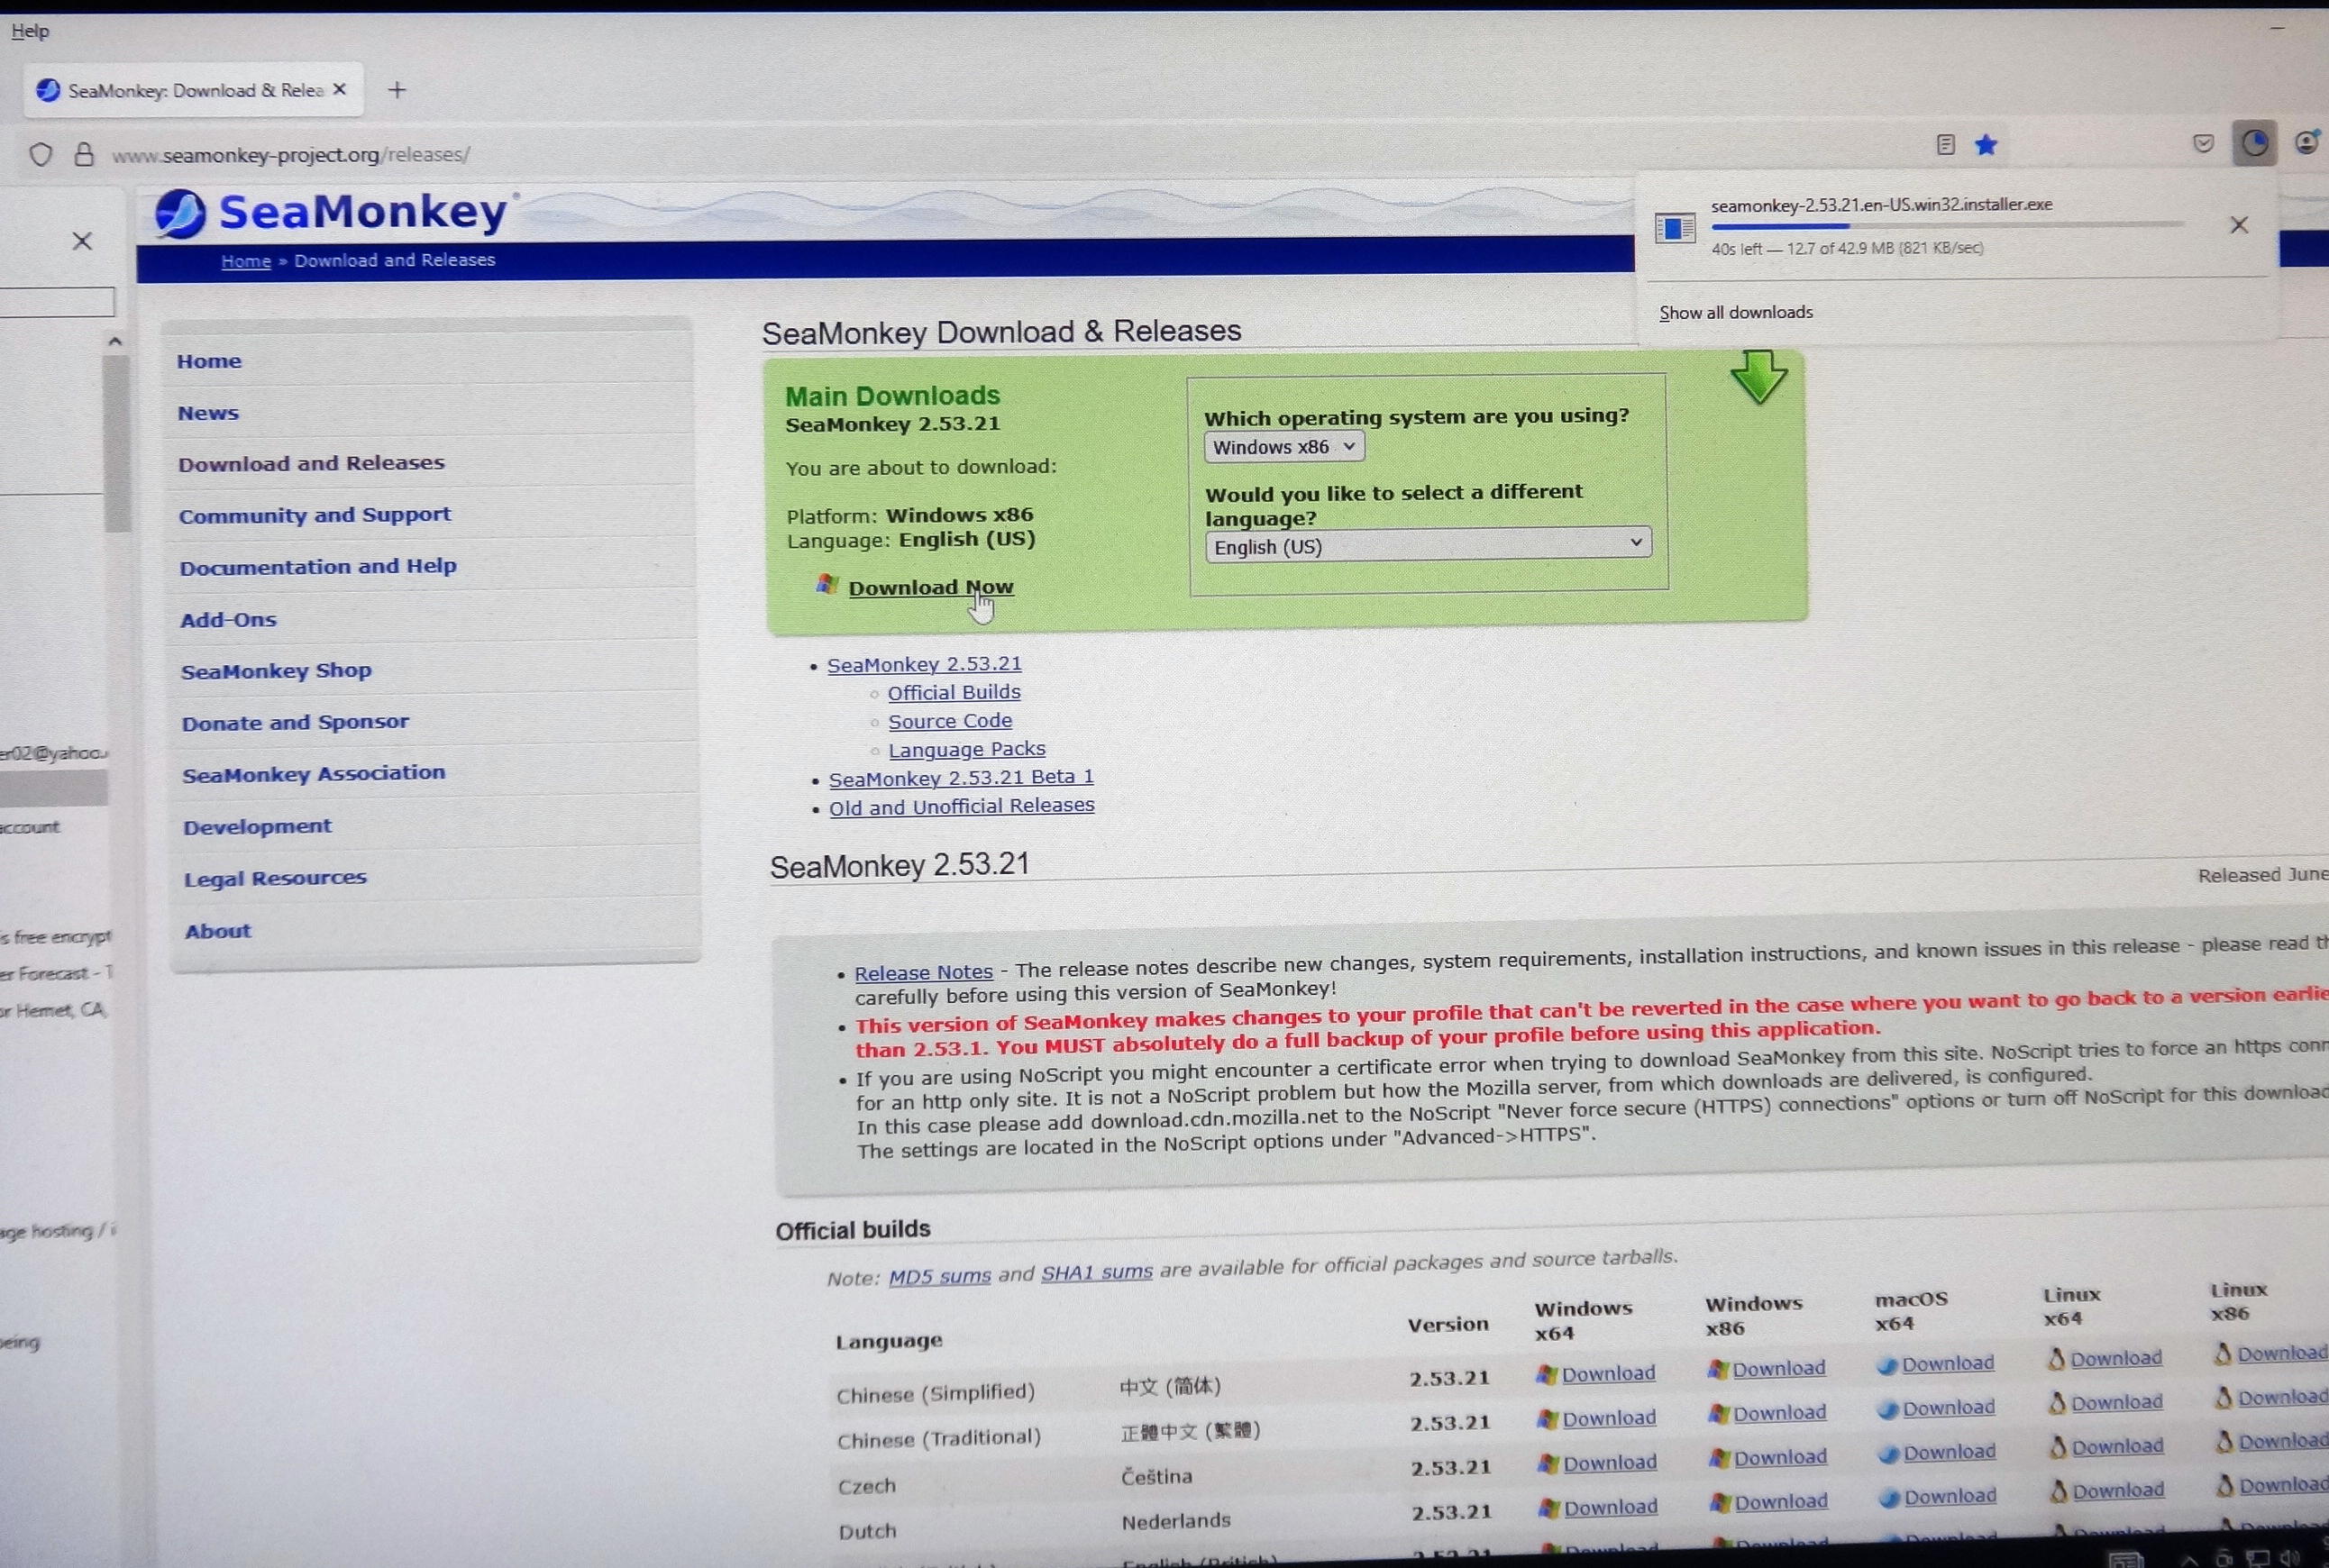Cancel the seamonkey installer download
Image resolution: width=2329 pixels, height=1568 pixels.
[x=2239, y=225]
